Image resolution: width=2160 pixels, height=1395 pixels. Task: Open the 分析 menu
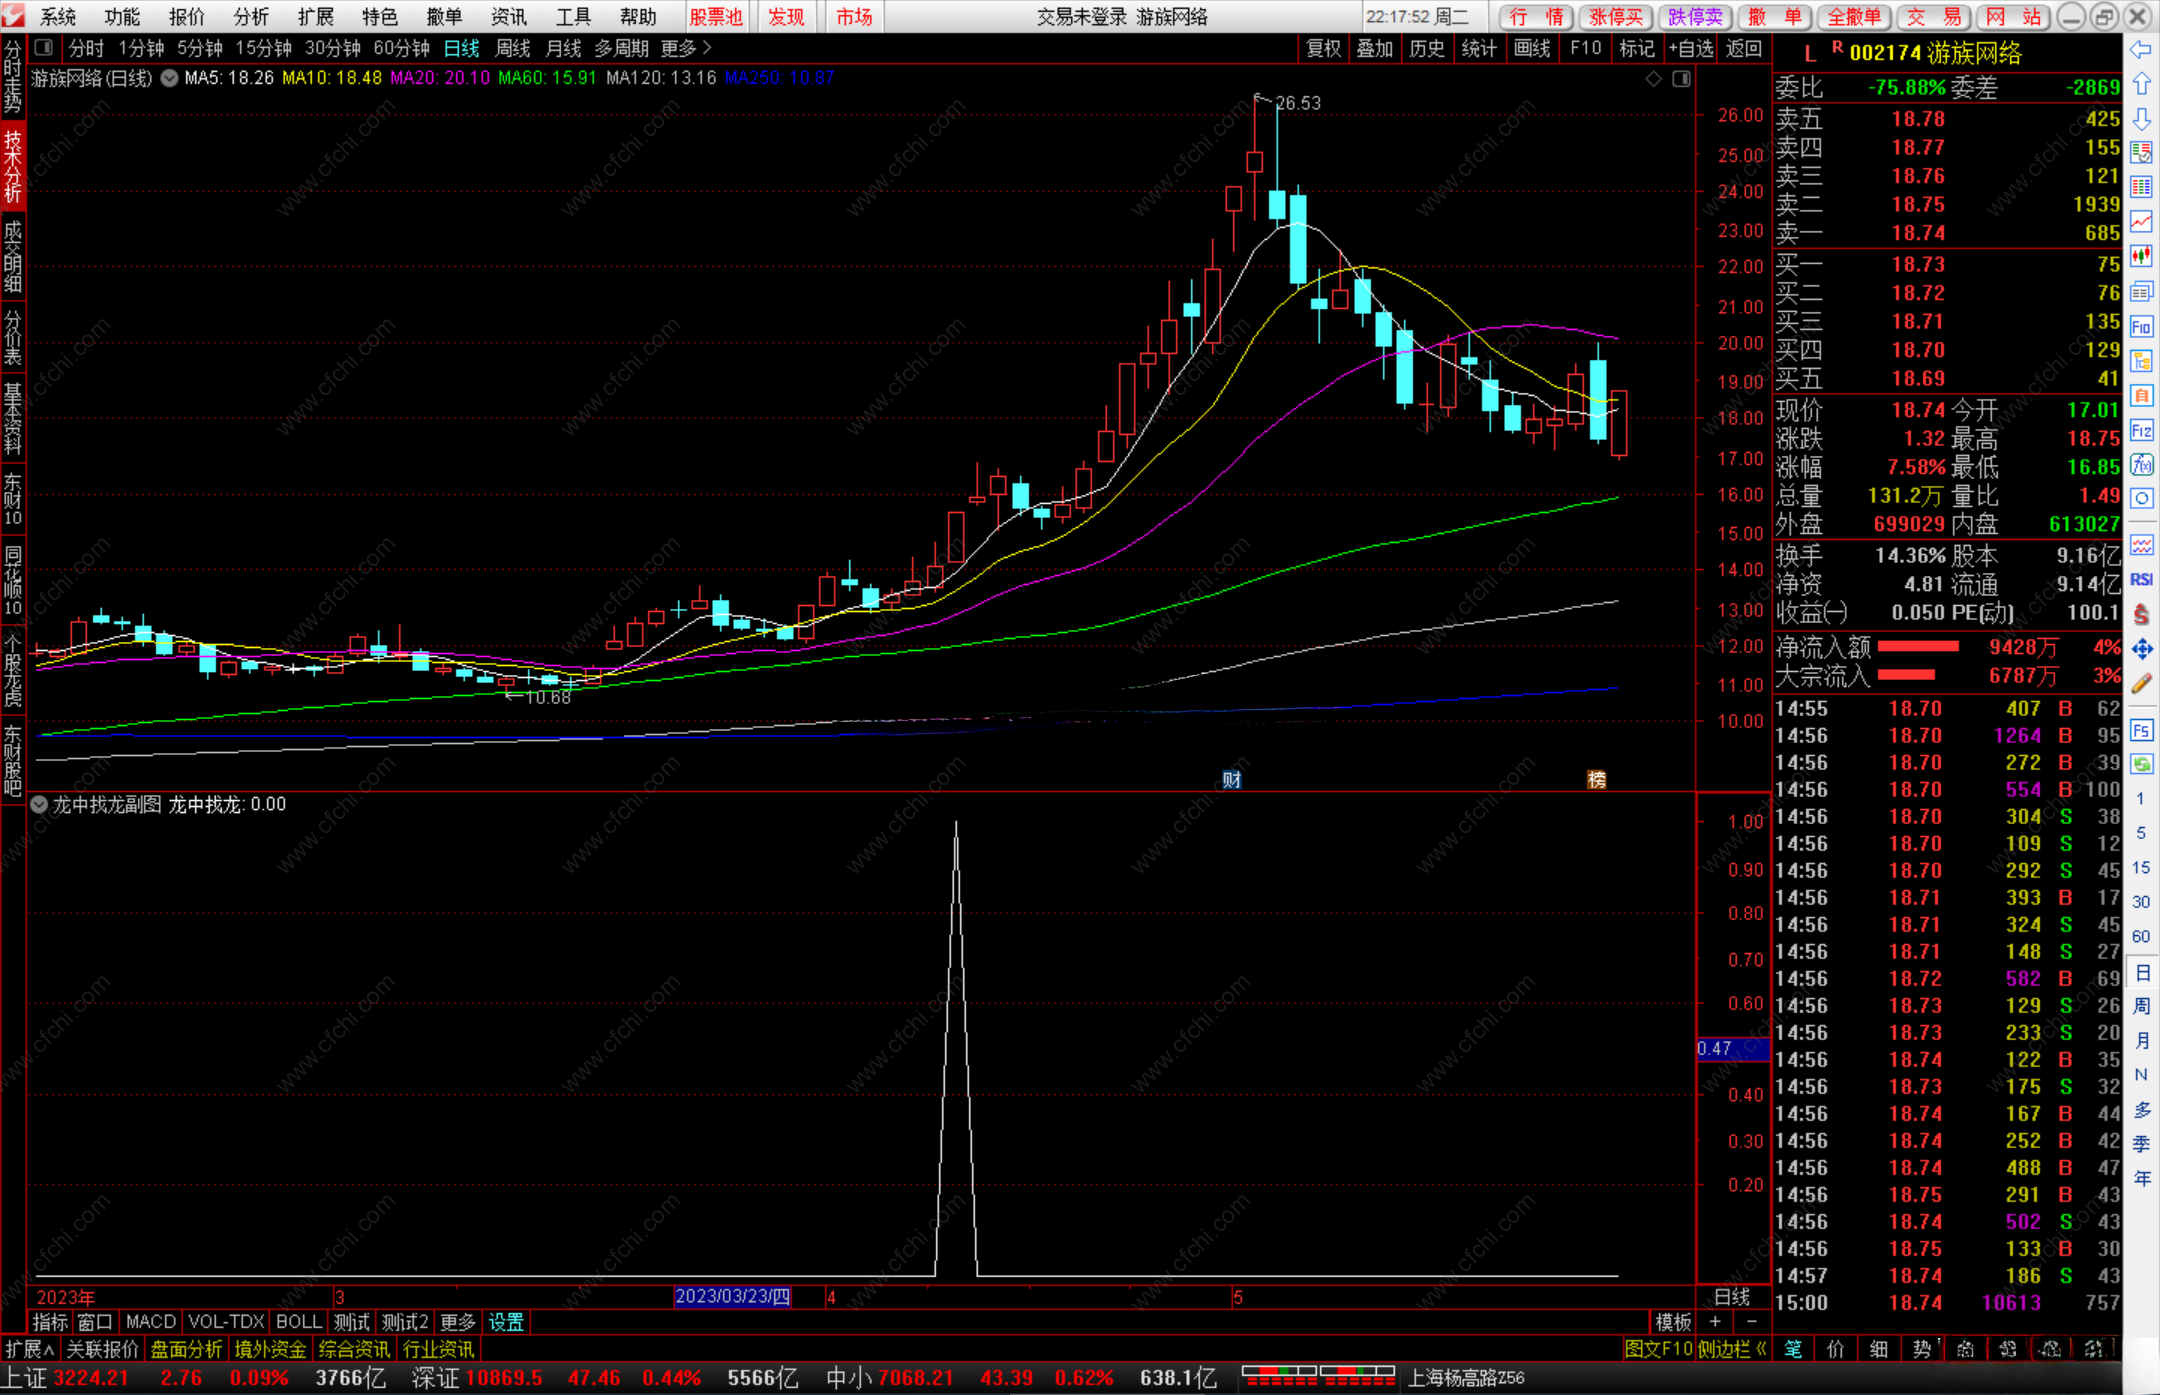[251, 17]
